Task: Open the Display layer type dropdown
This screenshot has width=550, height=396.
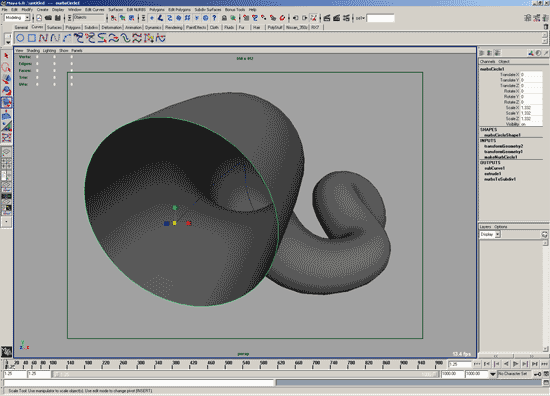Action: tap(490, 234)
